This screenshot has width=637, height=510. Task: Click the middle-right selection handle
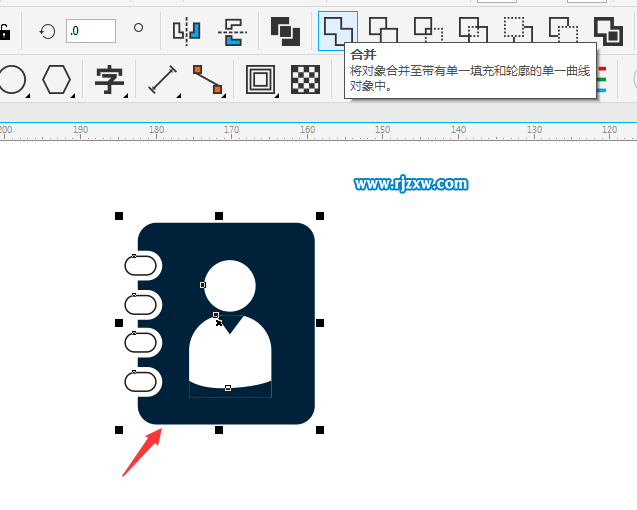point(320,323)
